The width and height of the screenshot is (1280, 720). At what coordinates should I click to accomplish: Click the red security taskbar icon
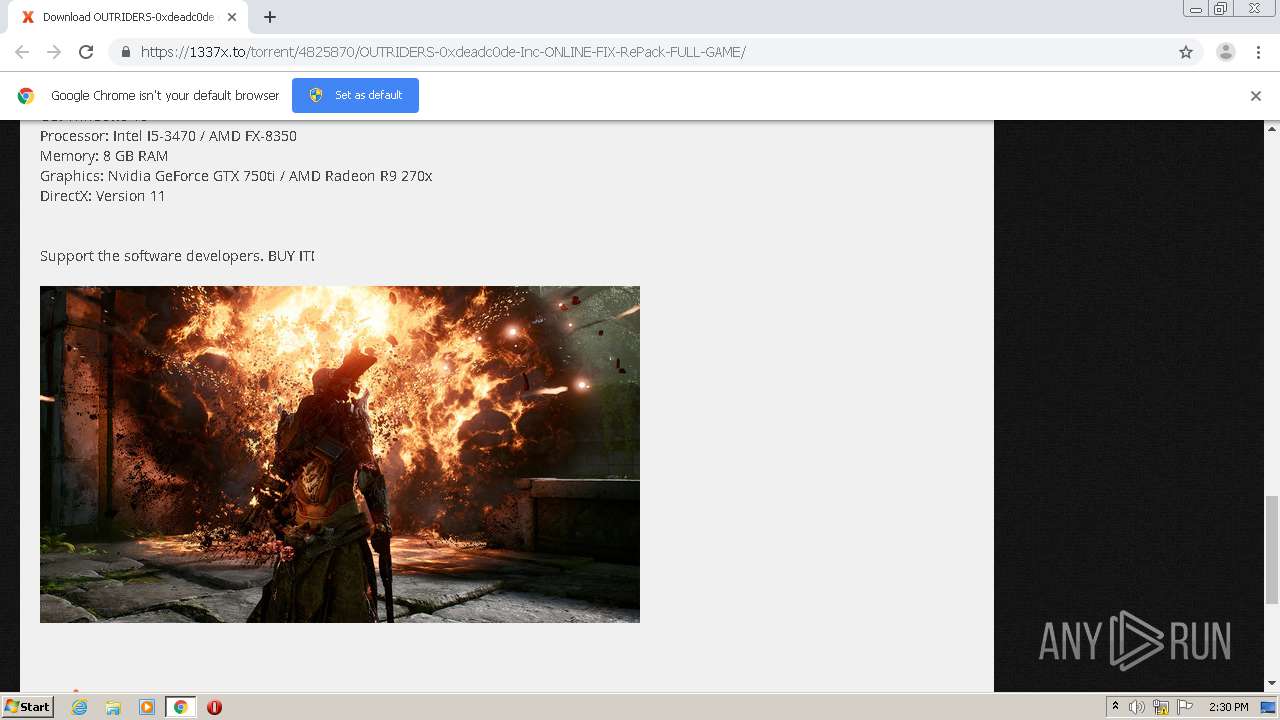[x=214, y=707]
